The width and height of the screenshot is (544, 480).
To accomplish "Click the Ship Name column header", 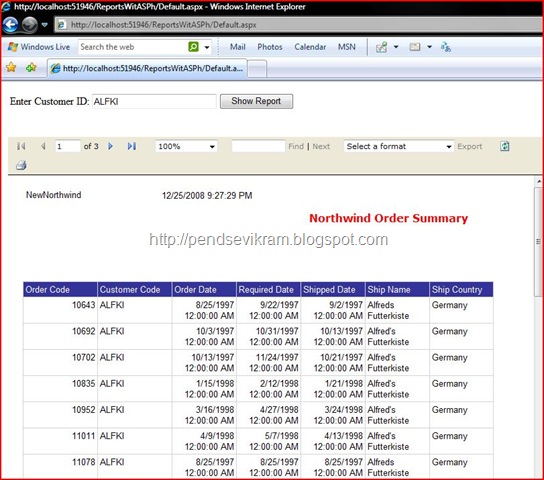I will coord(397,290).
